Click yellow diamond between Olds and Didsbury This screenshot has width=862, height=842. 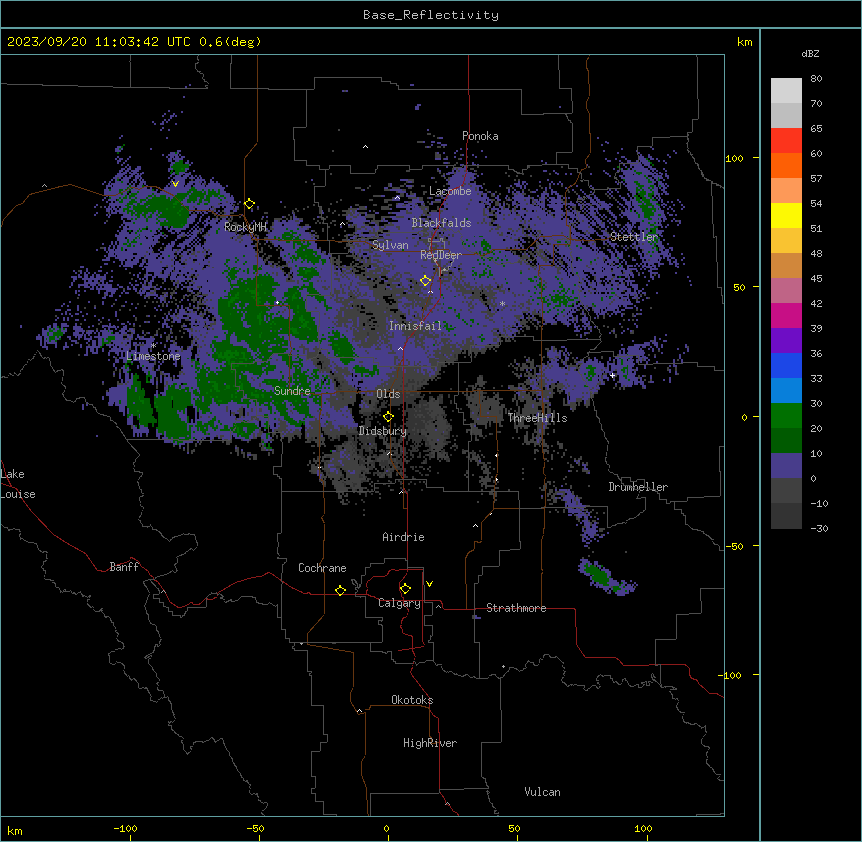(x=388, y=416)
